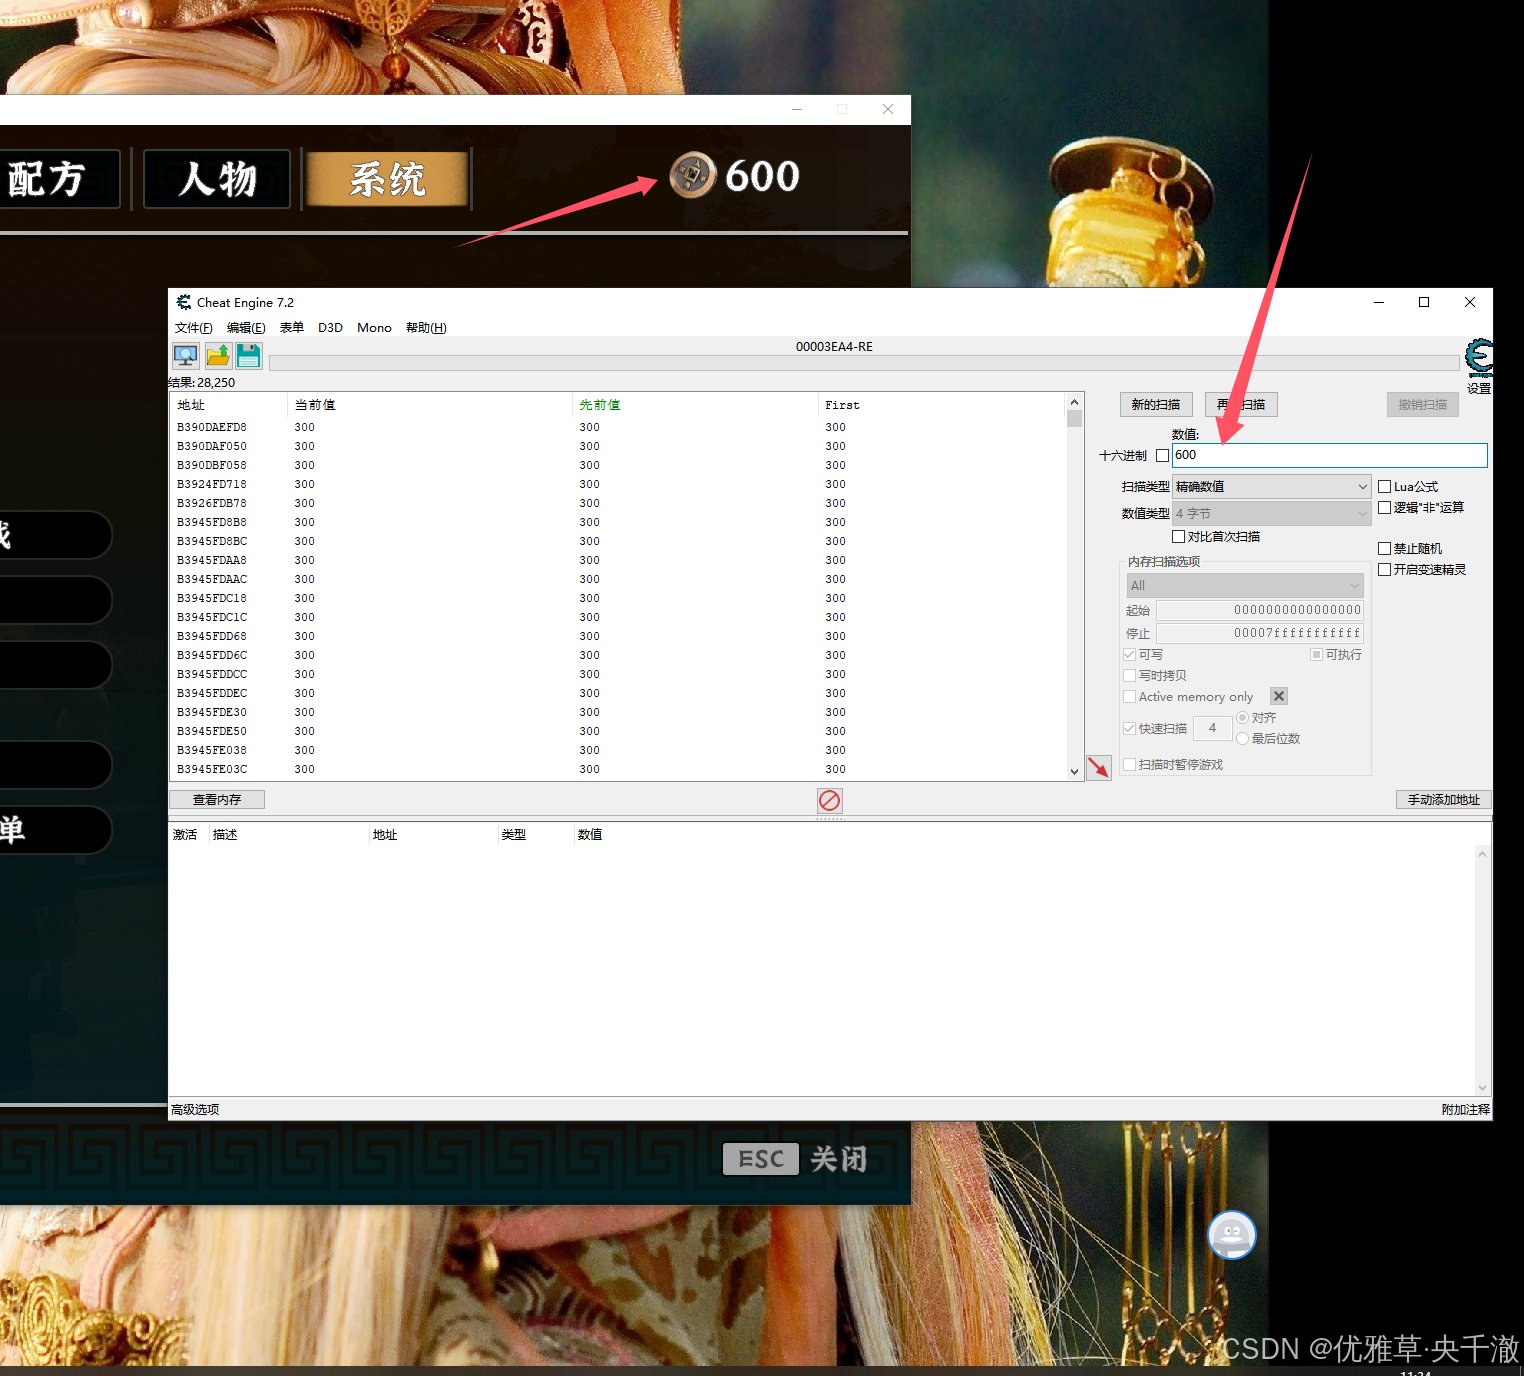
Task: Open the 编辑(E) menu
Action: click(246, 328)
